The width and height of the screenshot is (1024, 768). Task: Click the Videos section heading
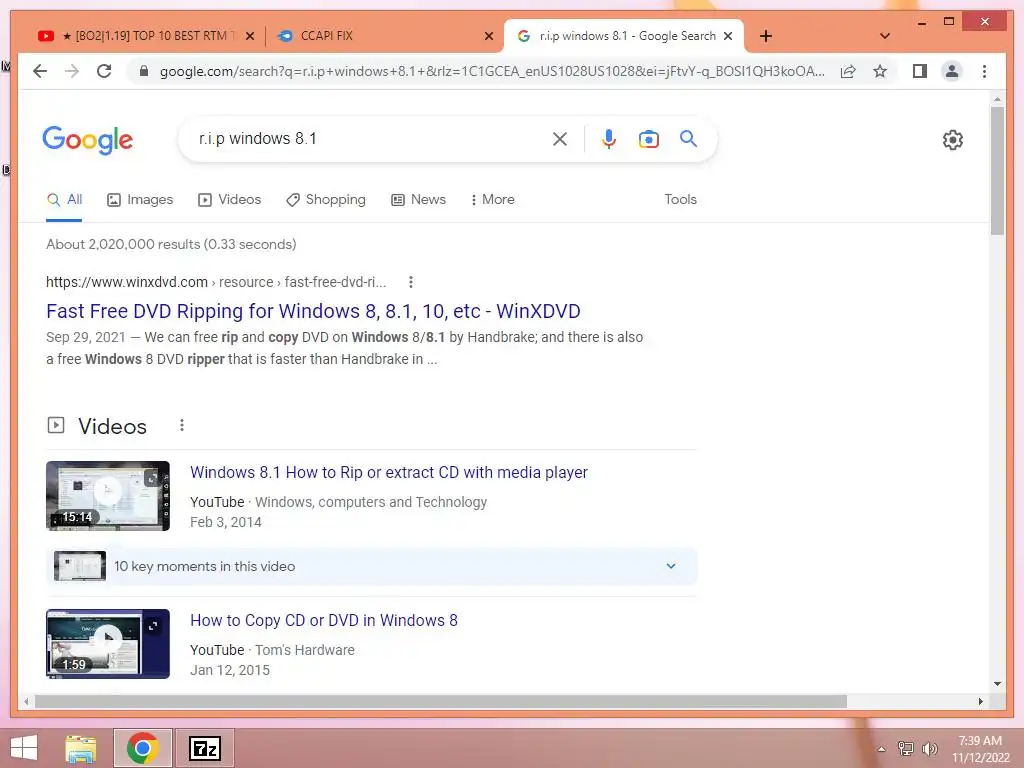112,426
